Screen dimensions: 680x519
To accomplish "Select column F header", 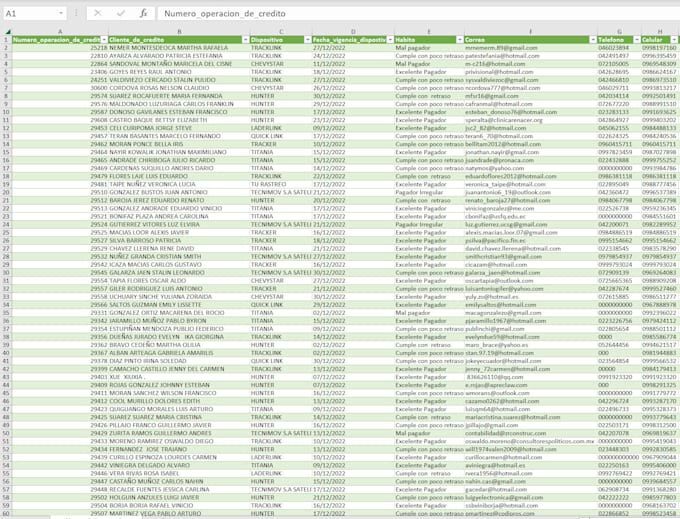I will pyautogui.click(x=530, y=32).
